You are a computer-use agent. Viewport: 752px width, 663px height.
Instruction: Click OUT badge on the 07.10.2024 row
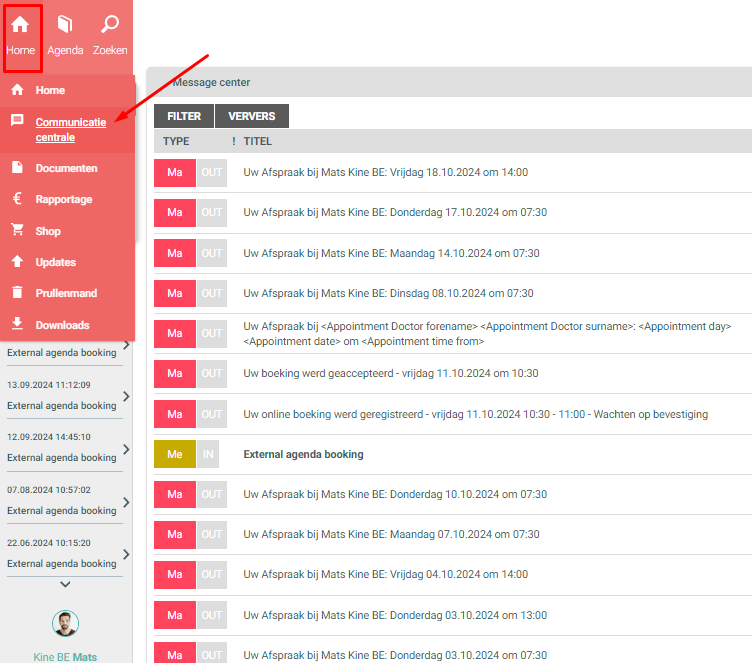pos(212,534)
